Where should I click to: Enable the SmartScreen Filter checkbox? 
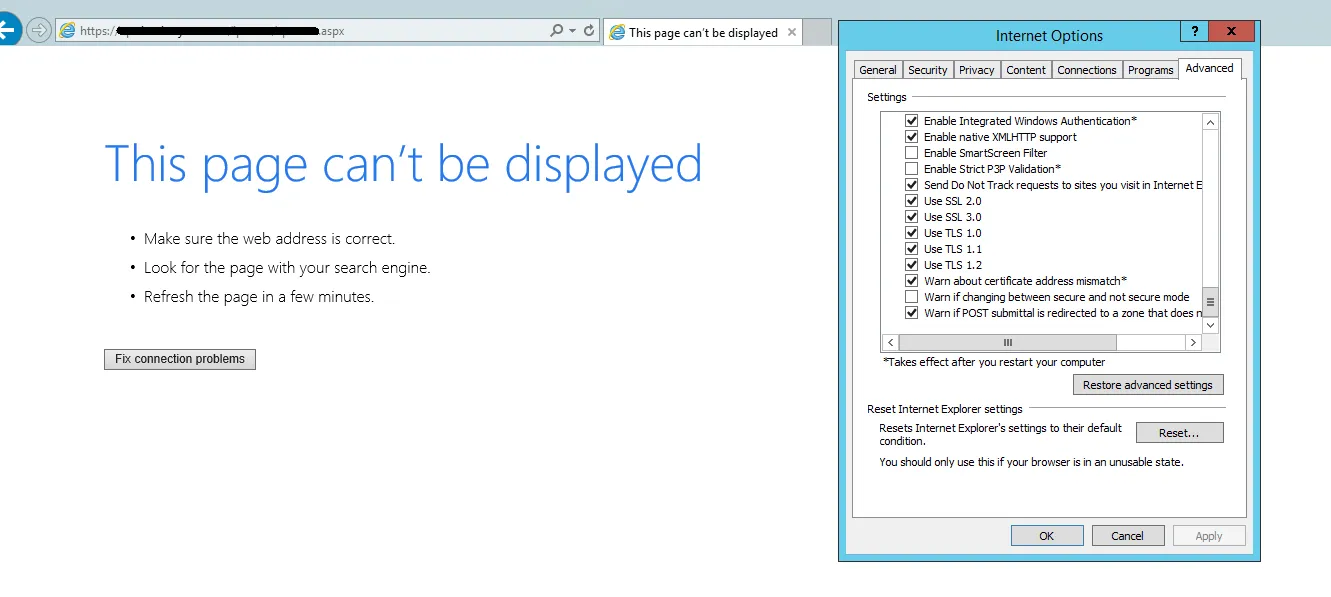point(911,153)
